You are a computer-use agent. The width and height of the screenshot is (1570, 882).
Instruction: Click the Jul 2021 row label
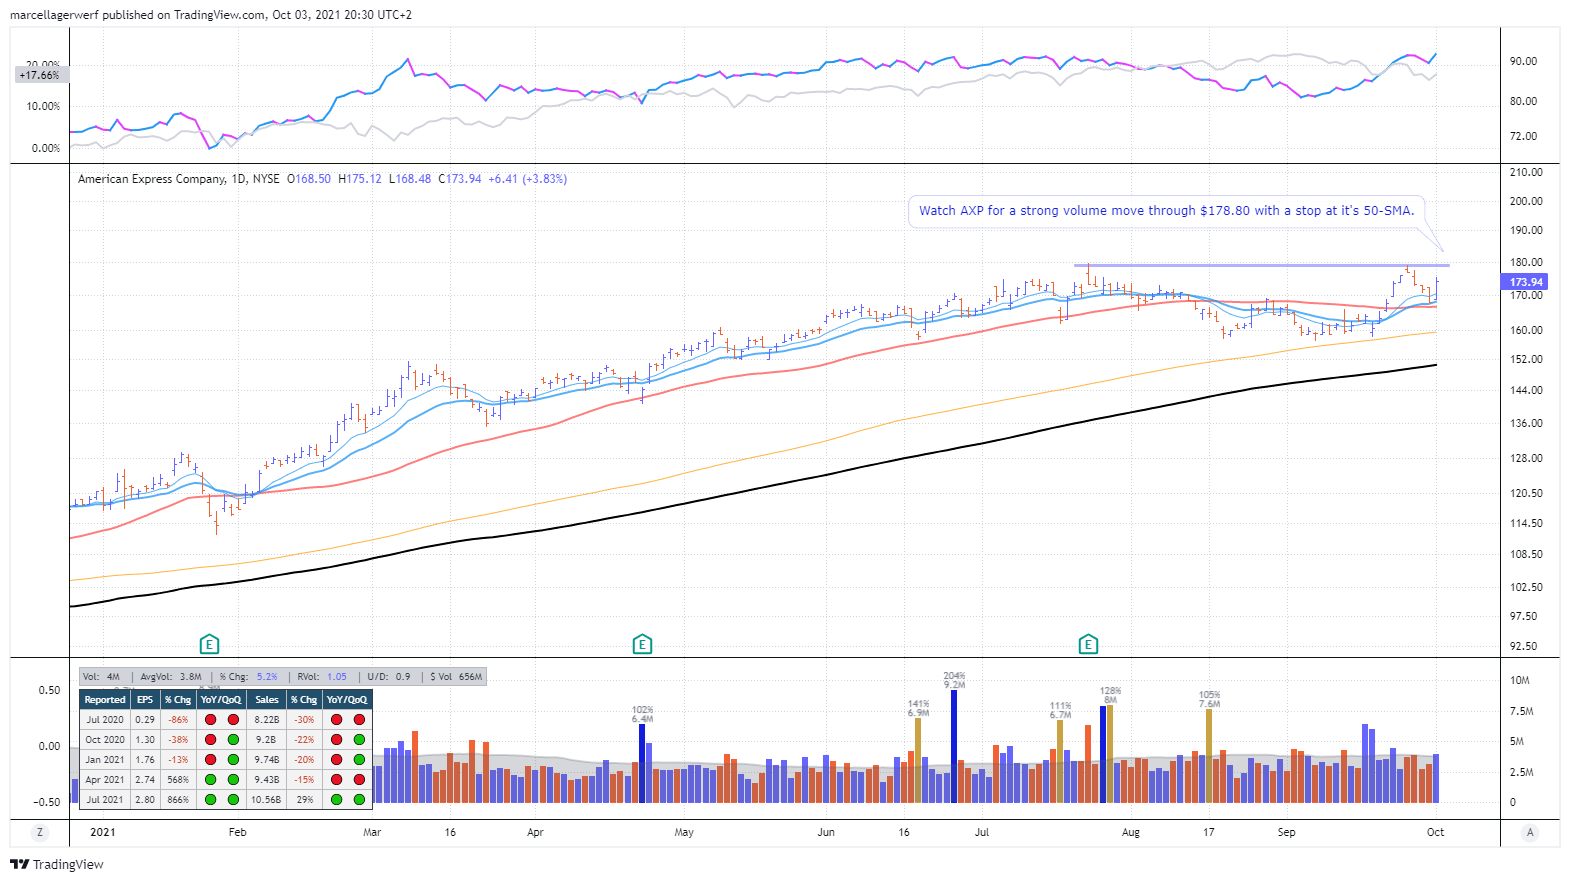(105, 800)
